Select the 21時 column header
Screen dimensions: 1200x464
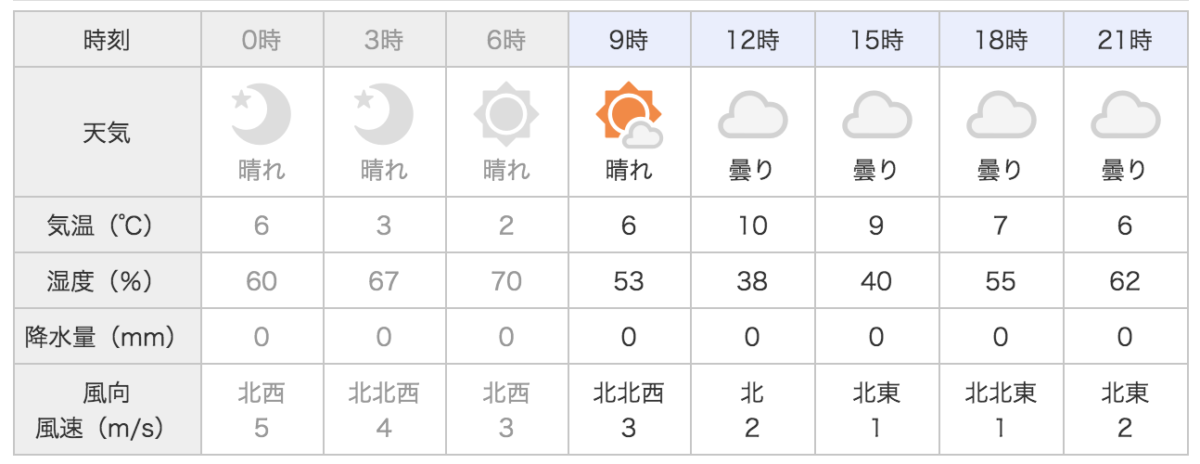(x=1125, y=41)
